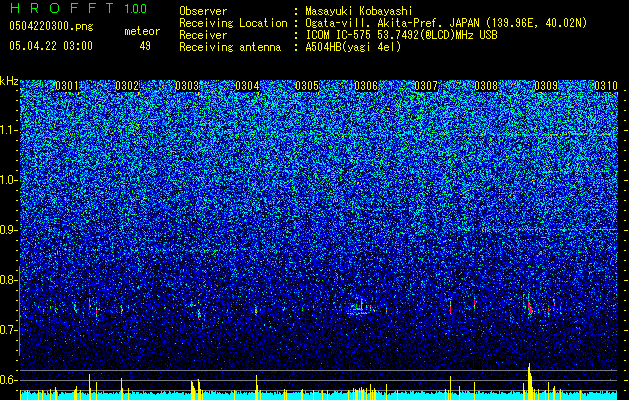Image resolution: width=629 pixels, height=400 pixels.
Task: Click the ICOM IC-575 receiver text
Action: (x=401, y=35)
